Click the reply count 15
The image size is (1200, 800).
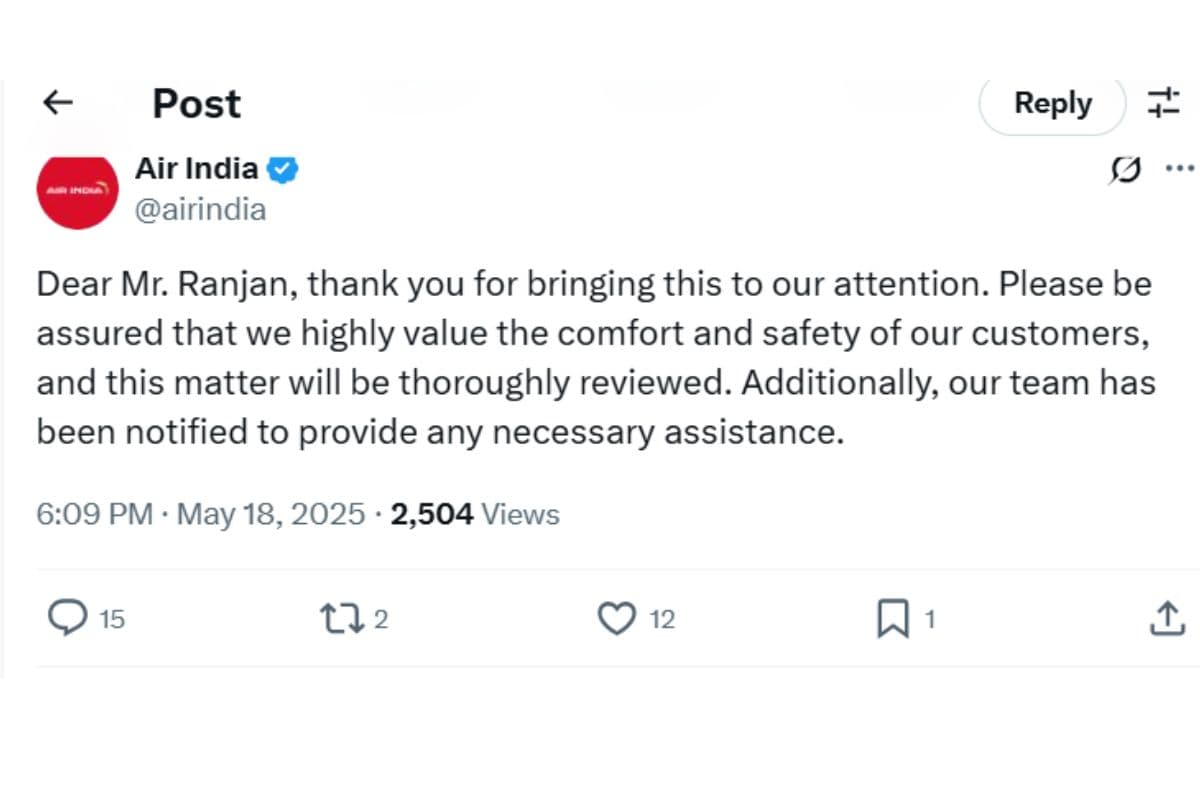pos(112,620)
